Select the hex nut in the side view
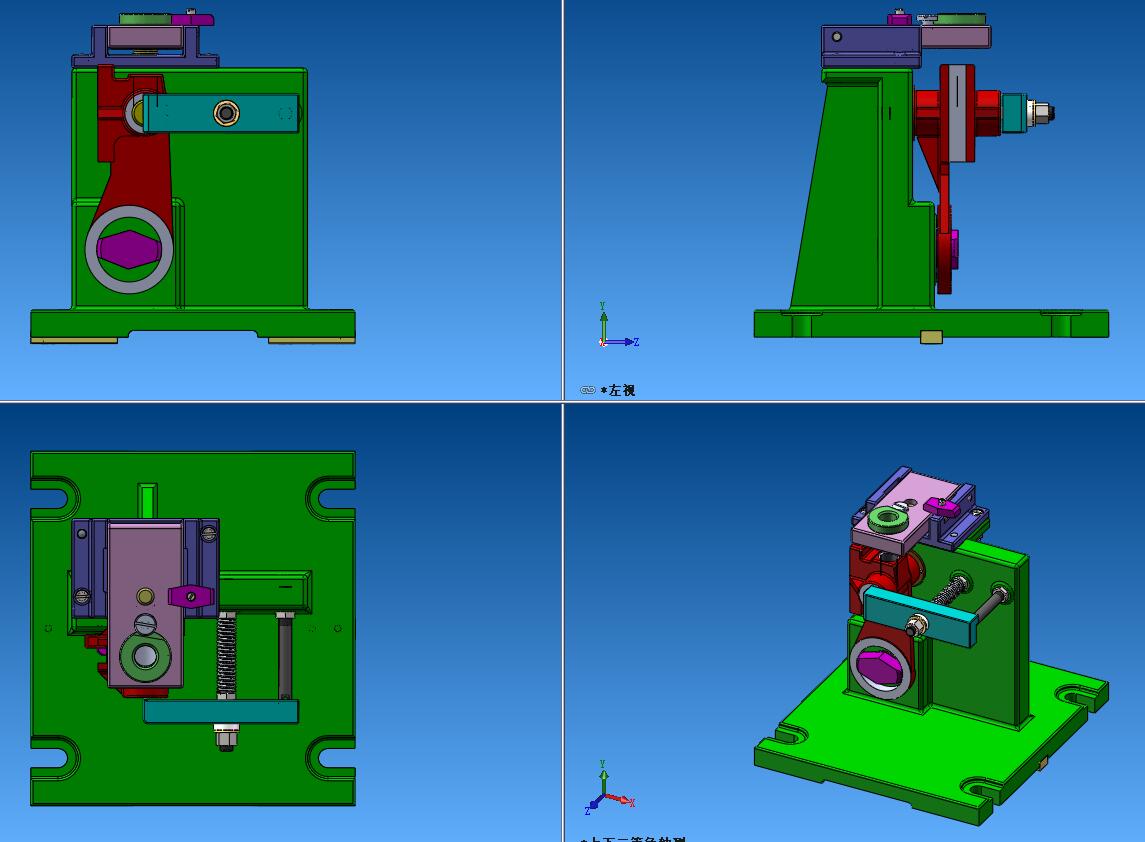1145x842 pixels. click(x=1040, y=114)
